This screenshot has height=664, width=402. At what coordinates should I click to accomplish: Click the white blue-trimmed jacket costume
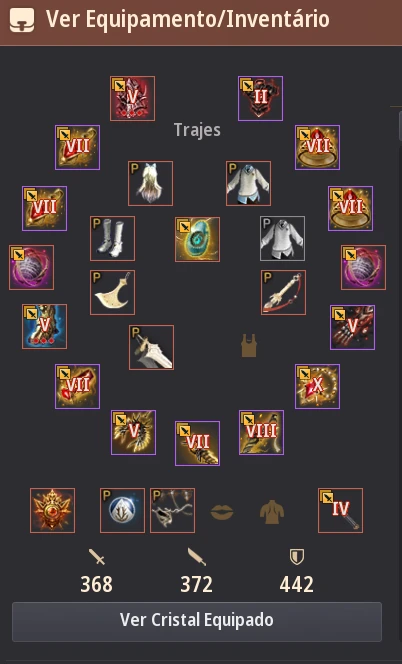(x=249, y=183)
